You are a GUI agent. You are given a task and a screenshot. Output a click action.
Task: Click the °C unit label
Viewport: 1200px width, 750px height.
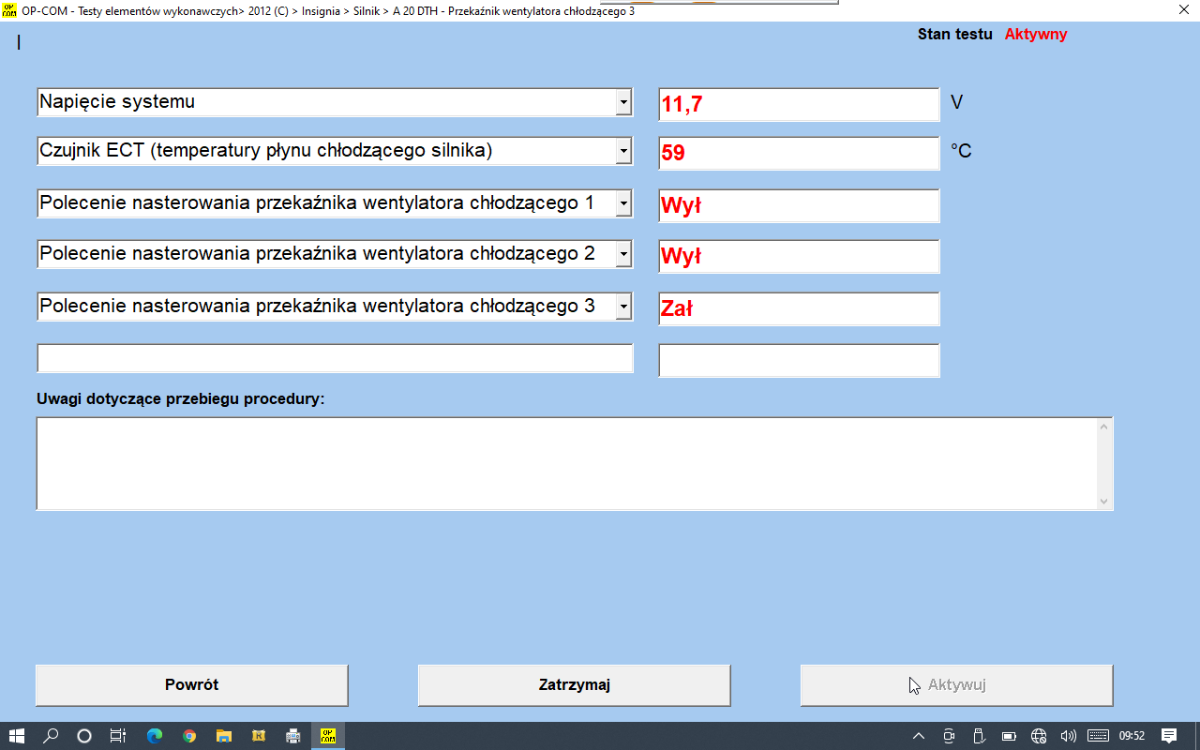pos(961,152)
